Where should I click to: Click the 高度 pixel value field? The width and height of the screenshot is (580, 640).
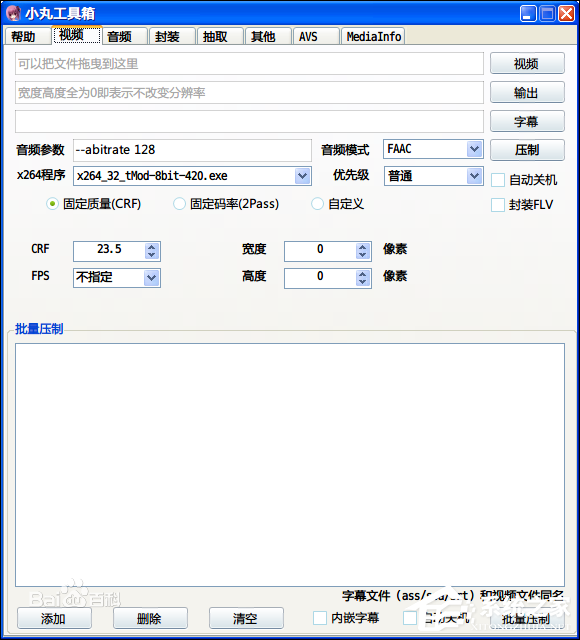pos(320,278)
